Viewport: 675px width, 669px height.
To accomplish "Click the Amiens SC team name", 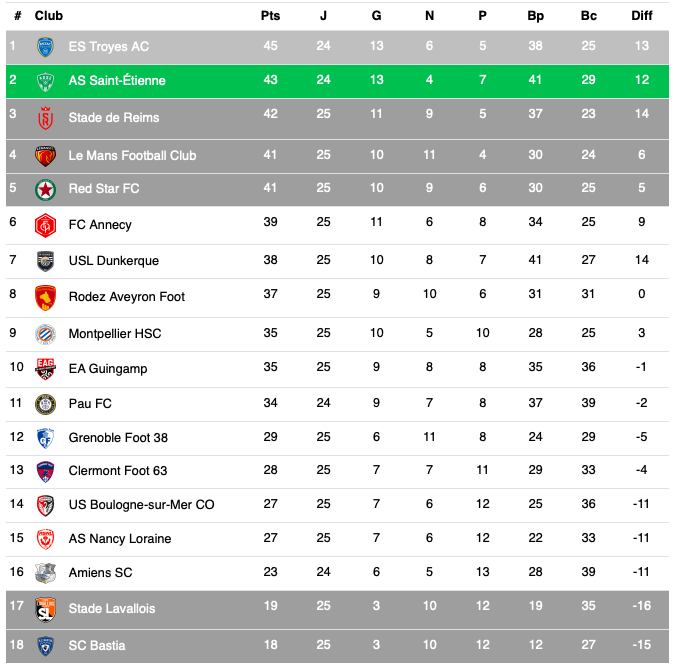I will (100, 573).
